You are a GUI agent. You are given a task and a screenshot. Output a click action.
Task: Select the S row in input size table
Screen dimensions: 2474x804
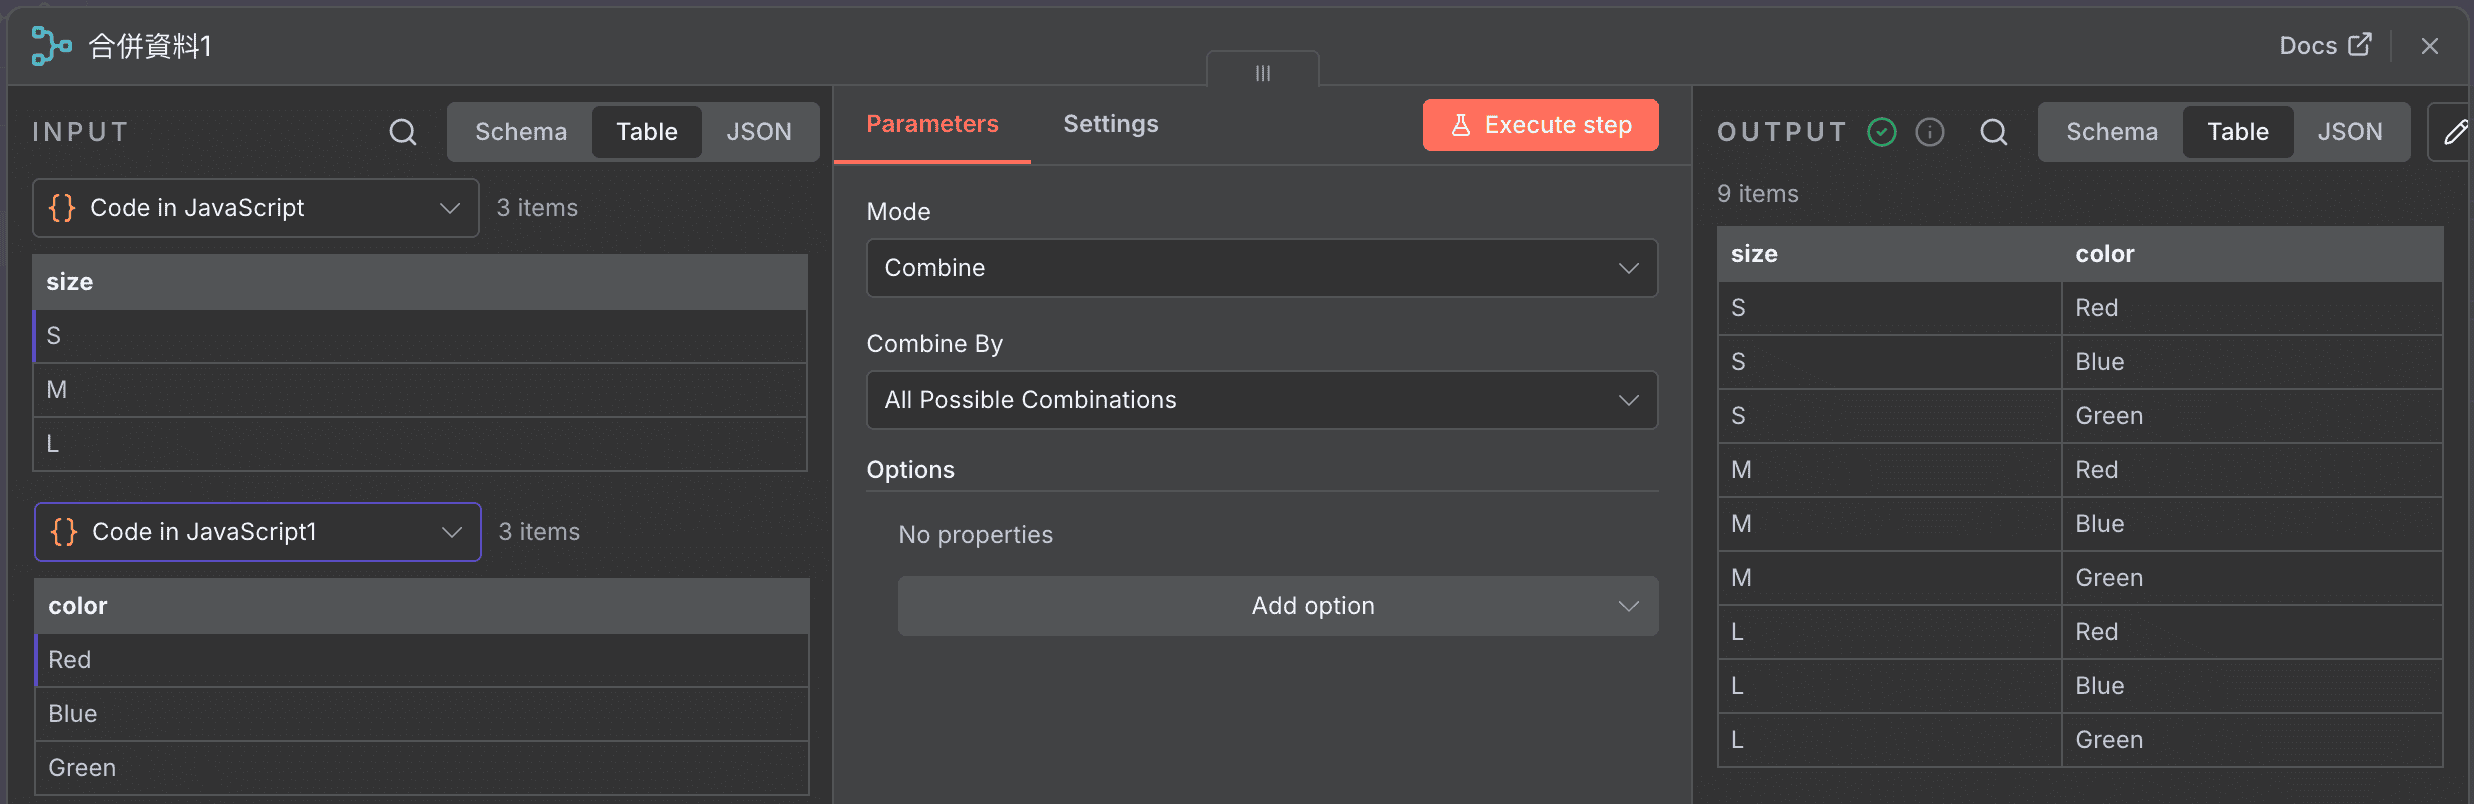(420, 336)
